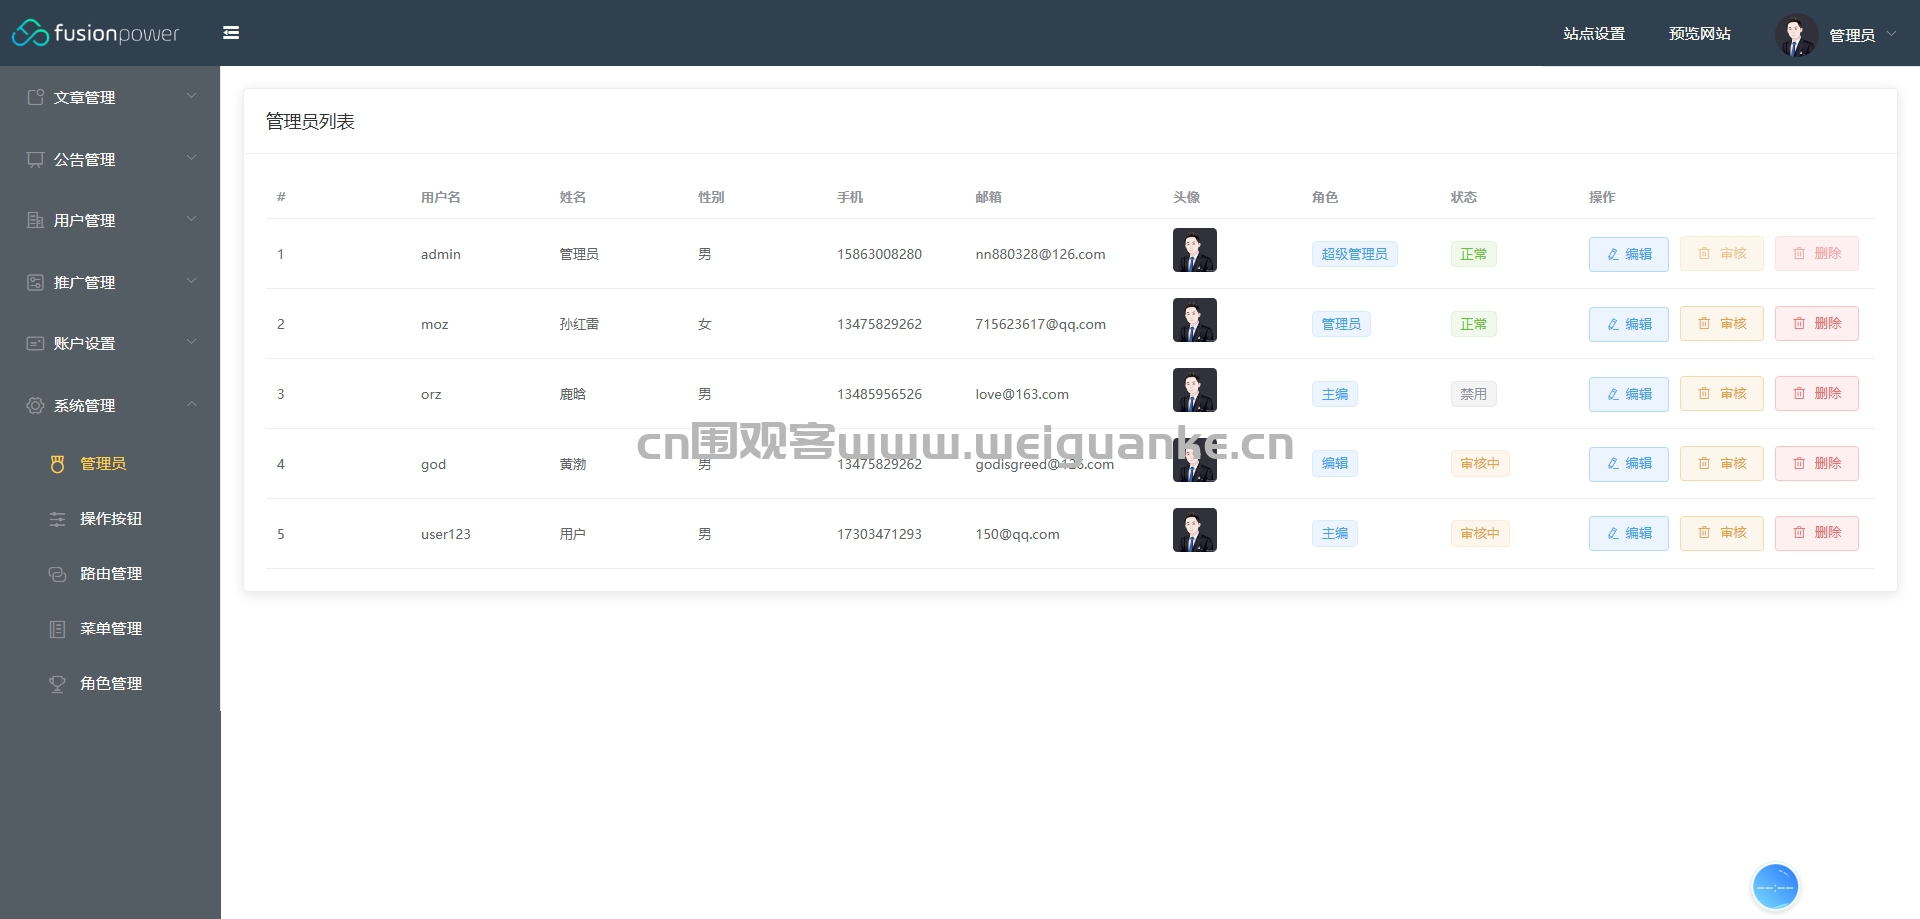Expand the 用户管理 menu chevron
Screen dimensions: 1920x919
[191, 219]
